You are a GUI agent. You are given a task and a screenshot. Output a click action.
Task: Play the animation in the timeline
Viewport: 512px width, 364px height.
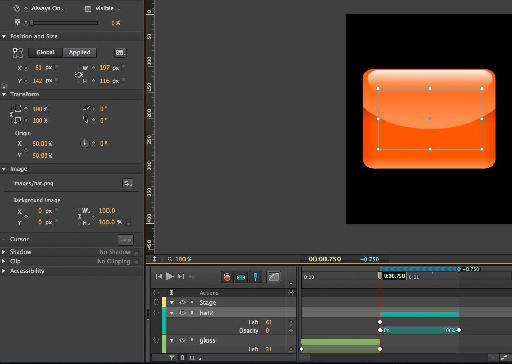pos(170,276)
